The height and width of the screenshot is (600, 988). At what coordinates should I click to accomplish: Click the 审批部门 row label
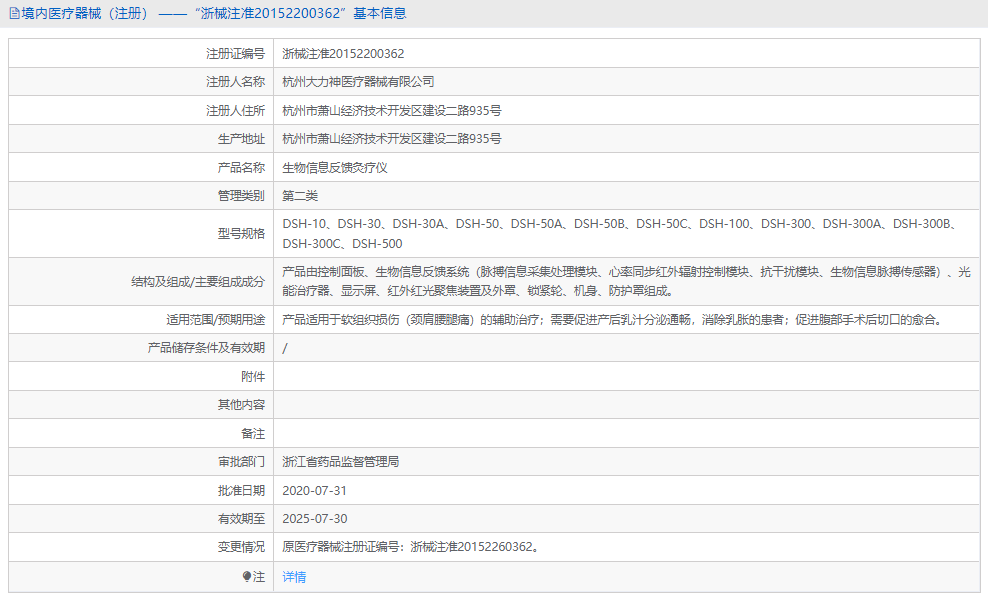coord(241,462)
